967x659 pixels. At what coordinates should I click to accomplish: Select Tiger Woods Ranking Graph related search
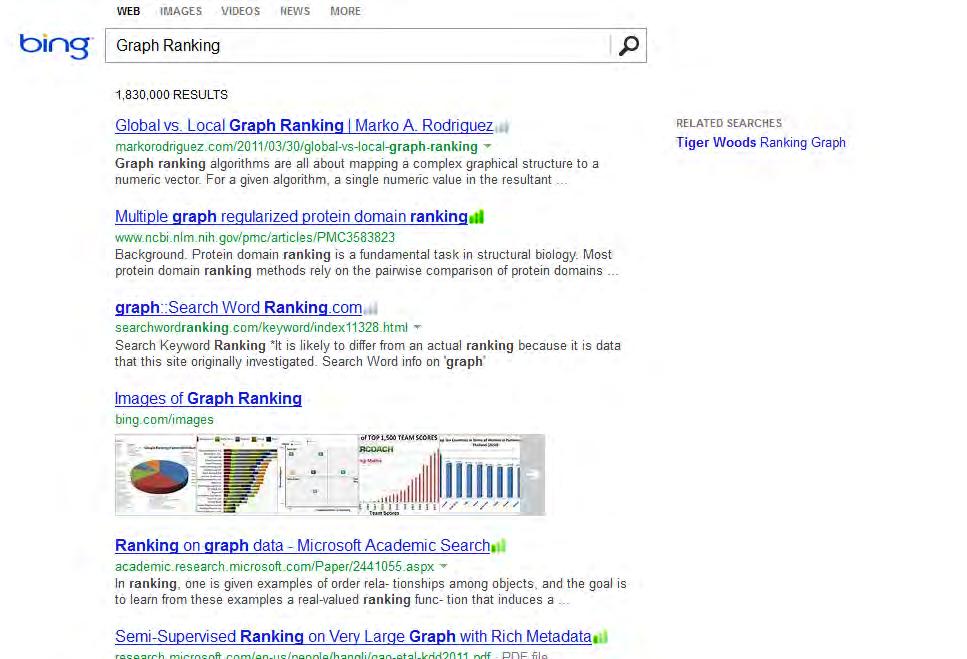(x=760, y=142)
